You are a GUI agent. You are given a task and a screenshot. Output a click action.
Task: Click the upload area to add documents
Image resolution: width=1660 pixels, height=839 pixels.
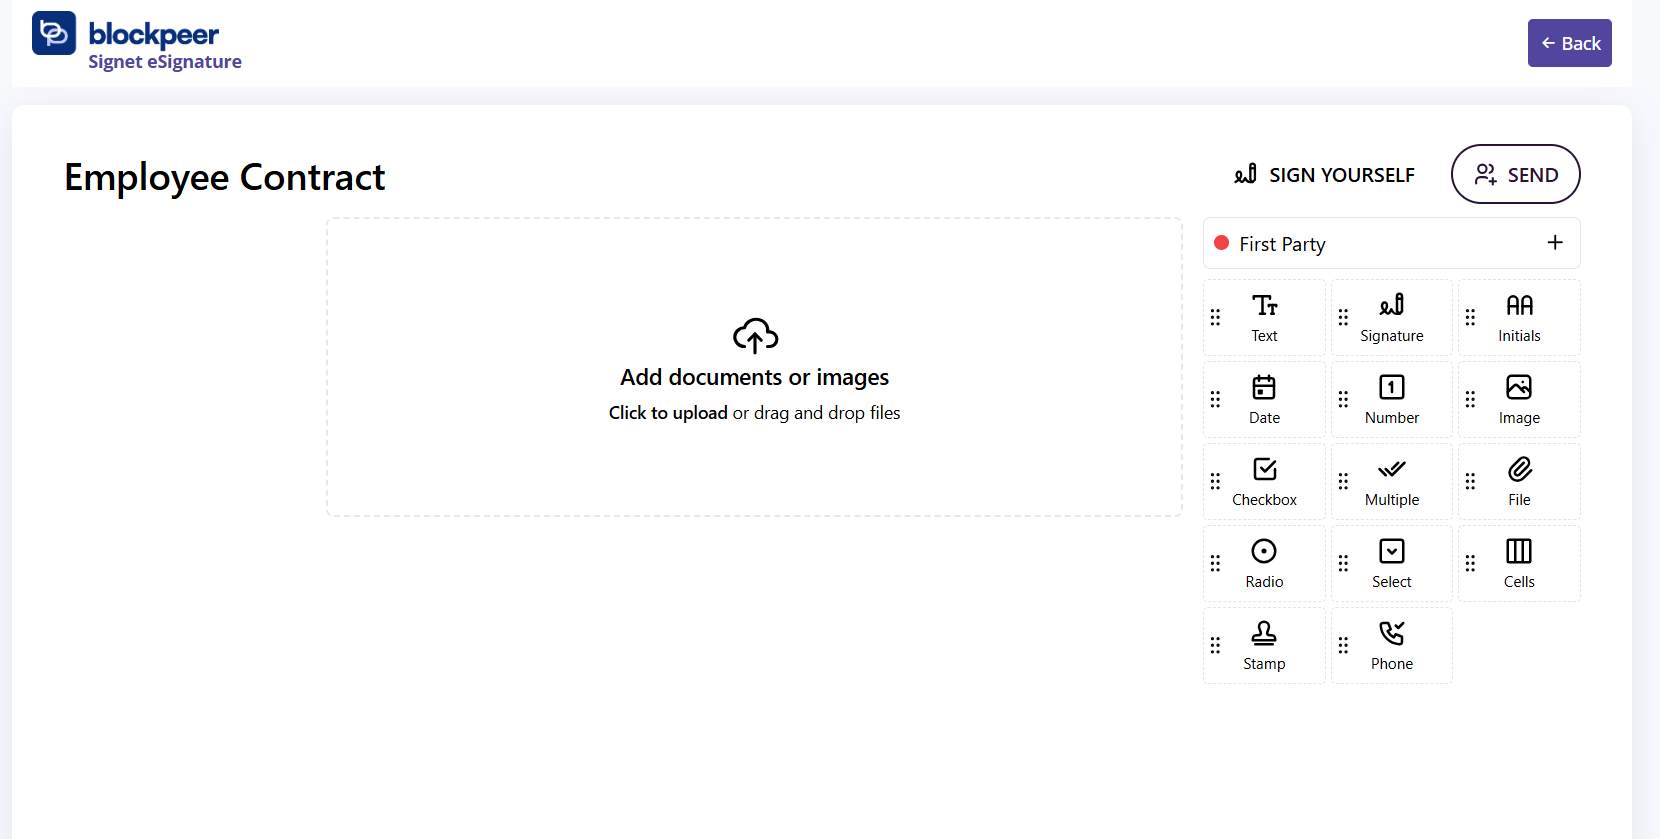754,368
